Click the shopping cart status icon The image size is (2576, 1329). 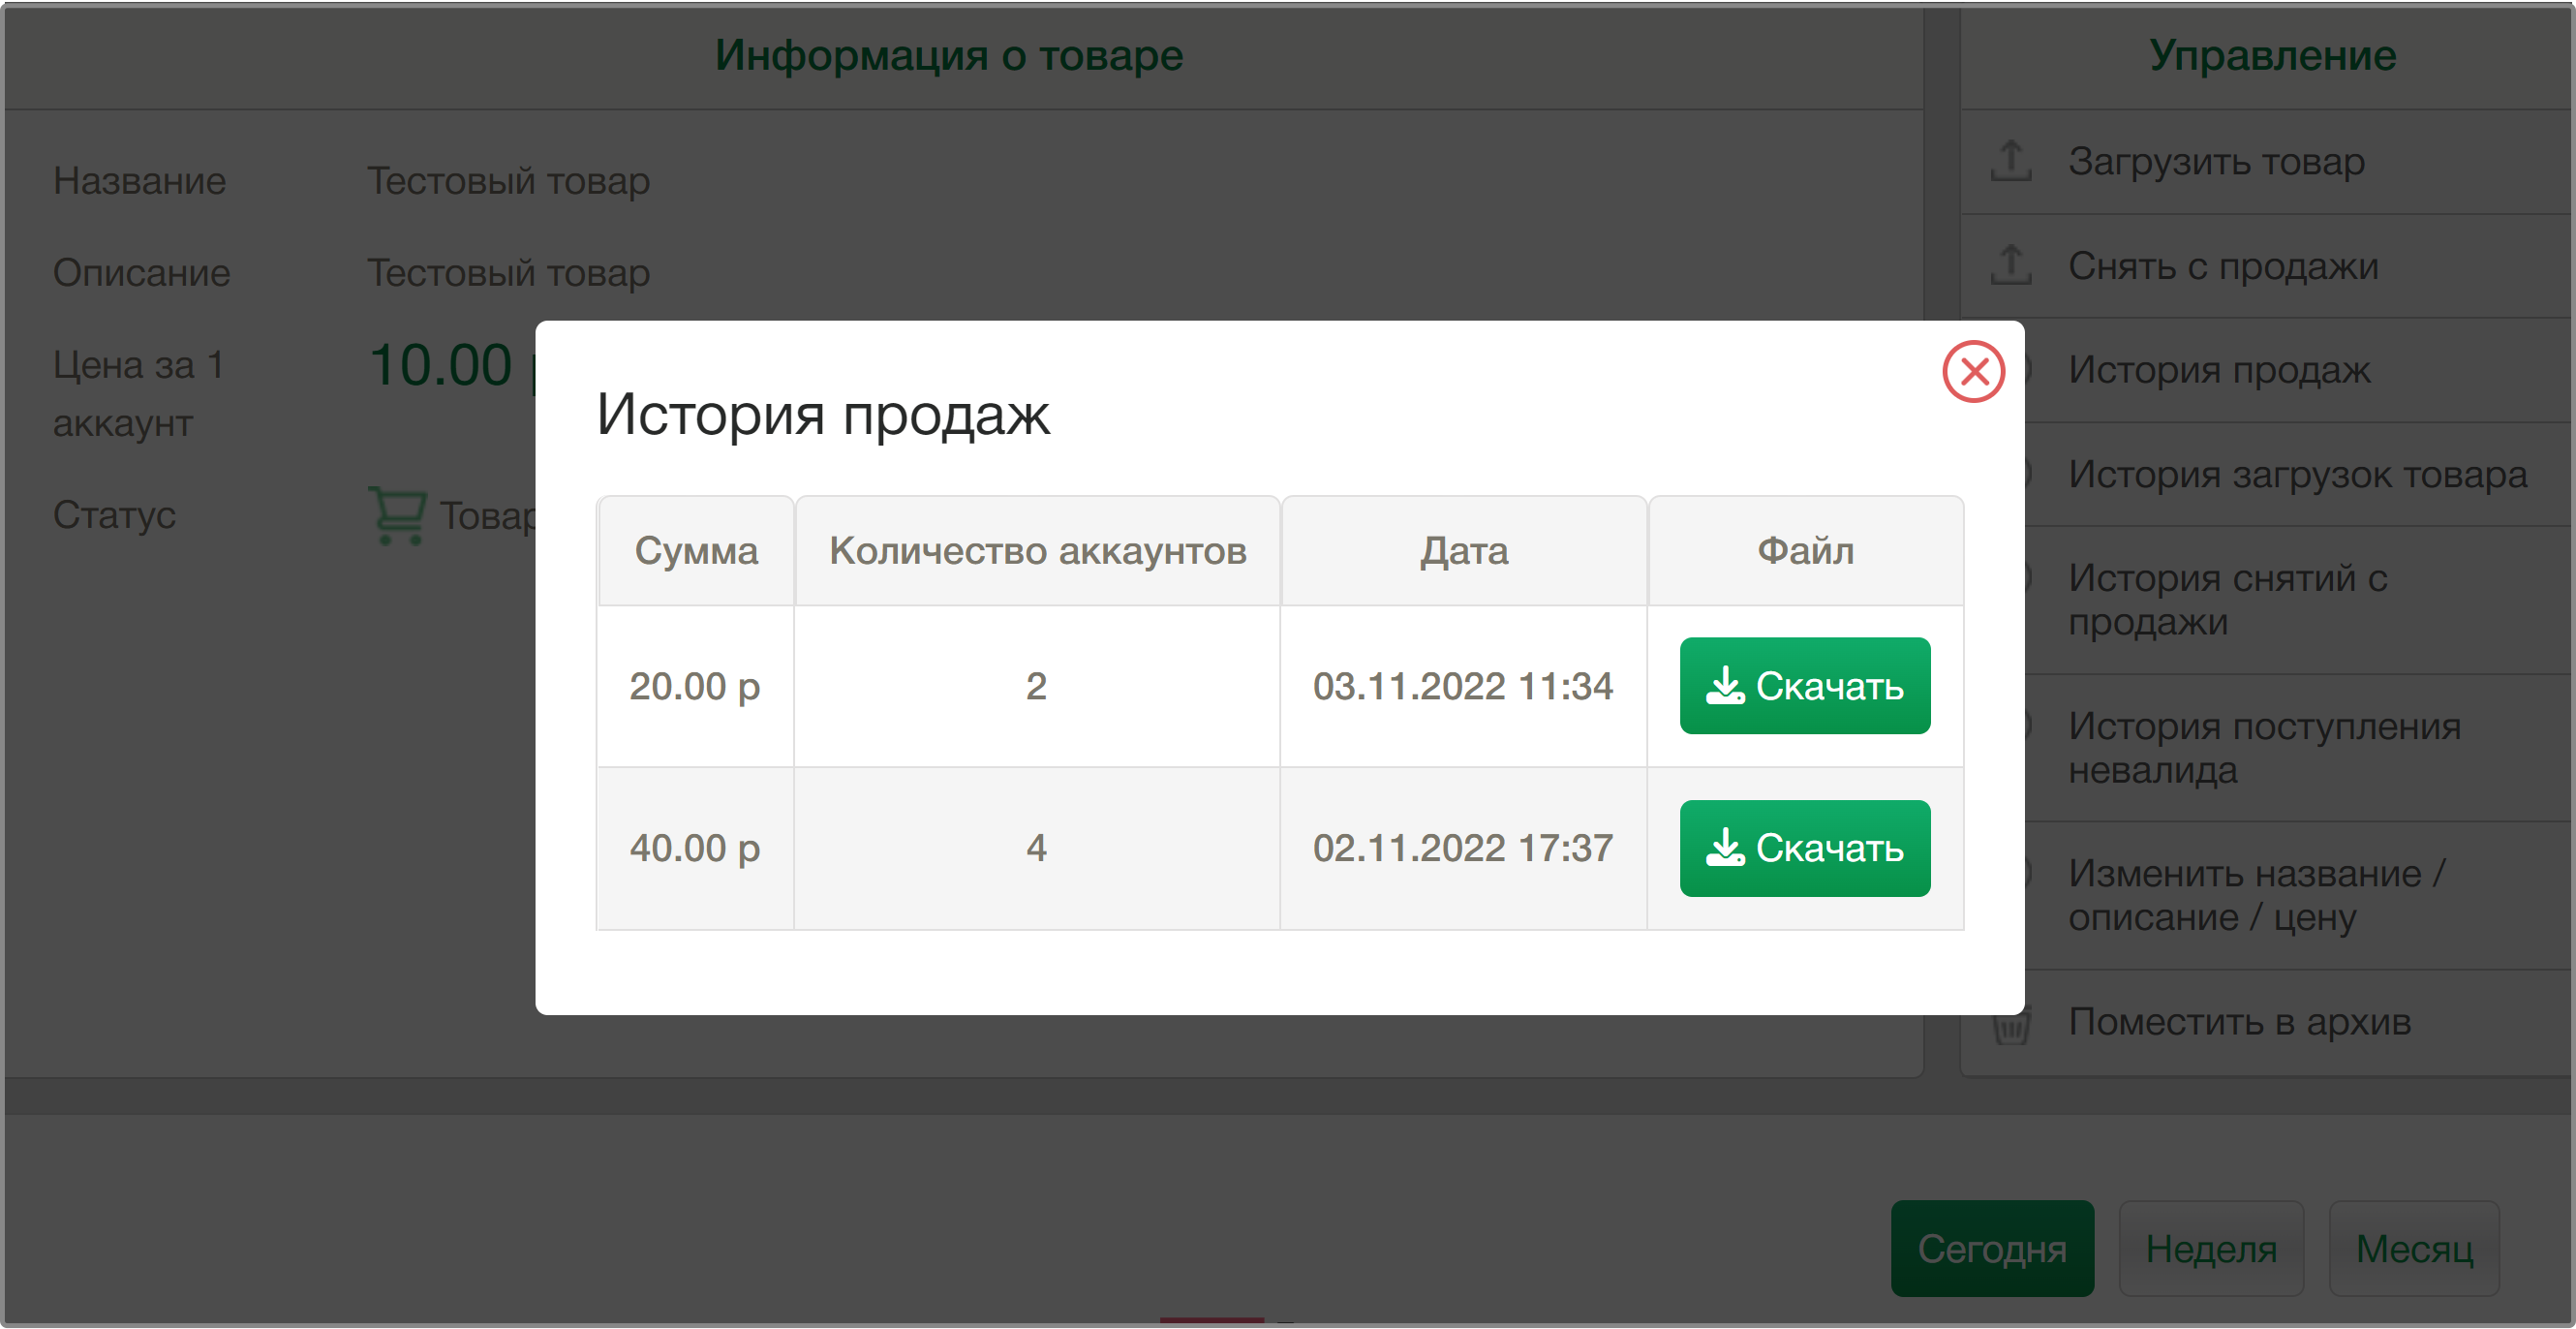397,515
